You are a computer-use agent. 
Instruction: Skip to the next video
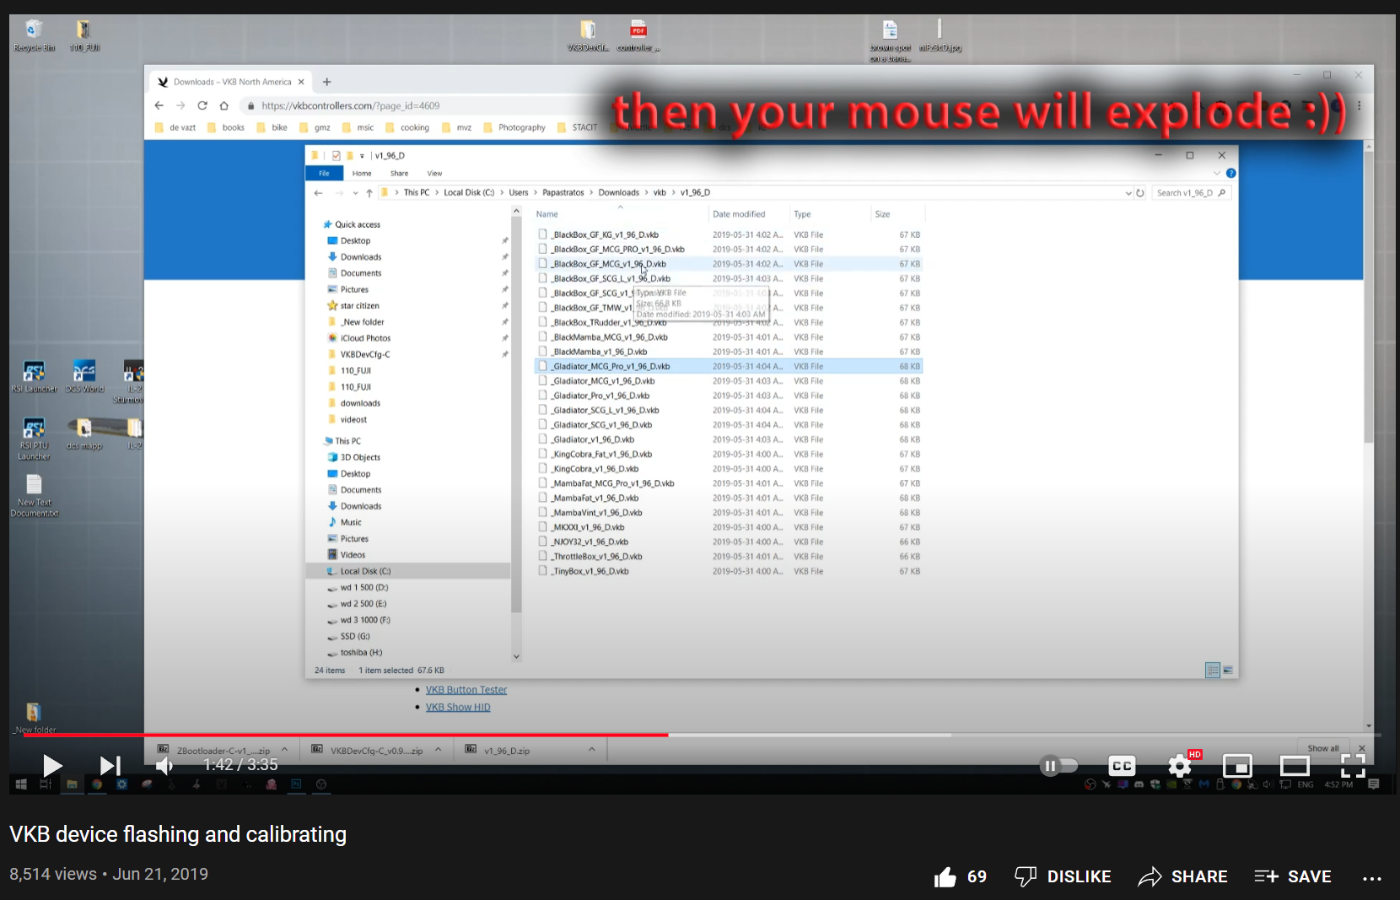point(110,766)
